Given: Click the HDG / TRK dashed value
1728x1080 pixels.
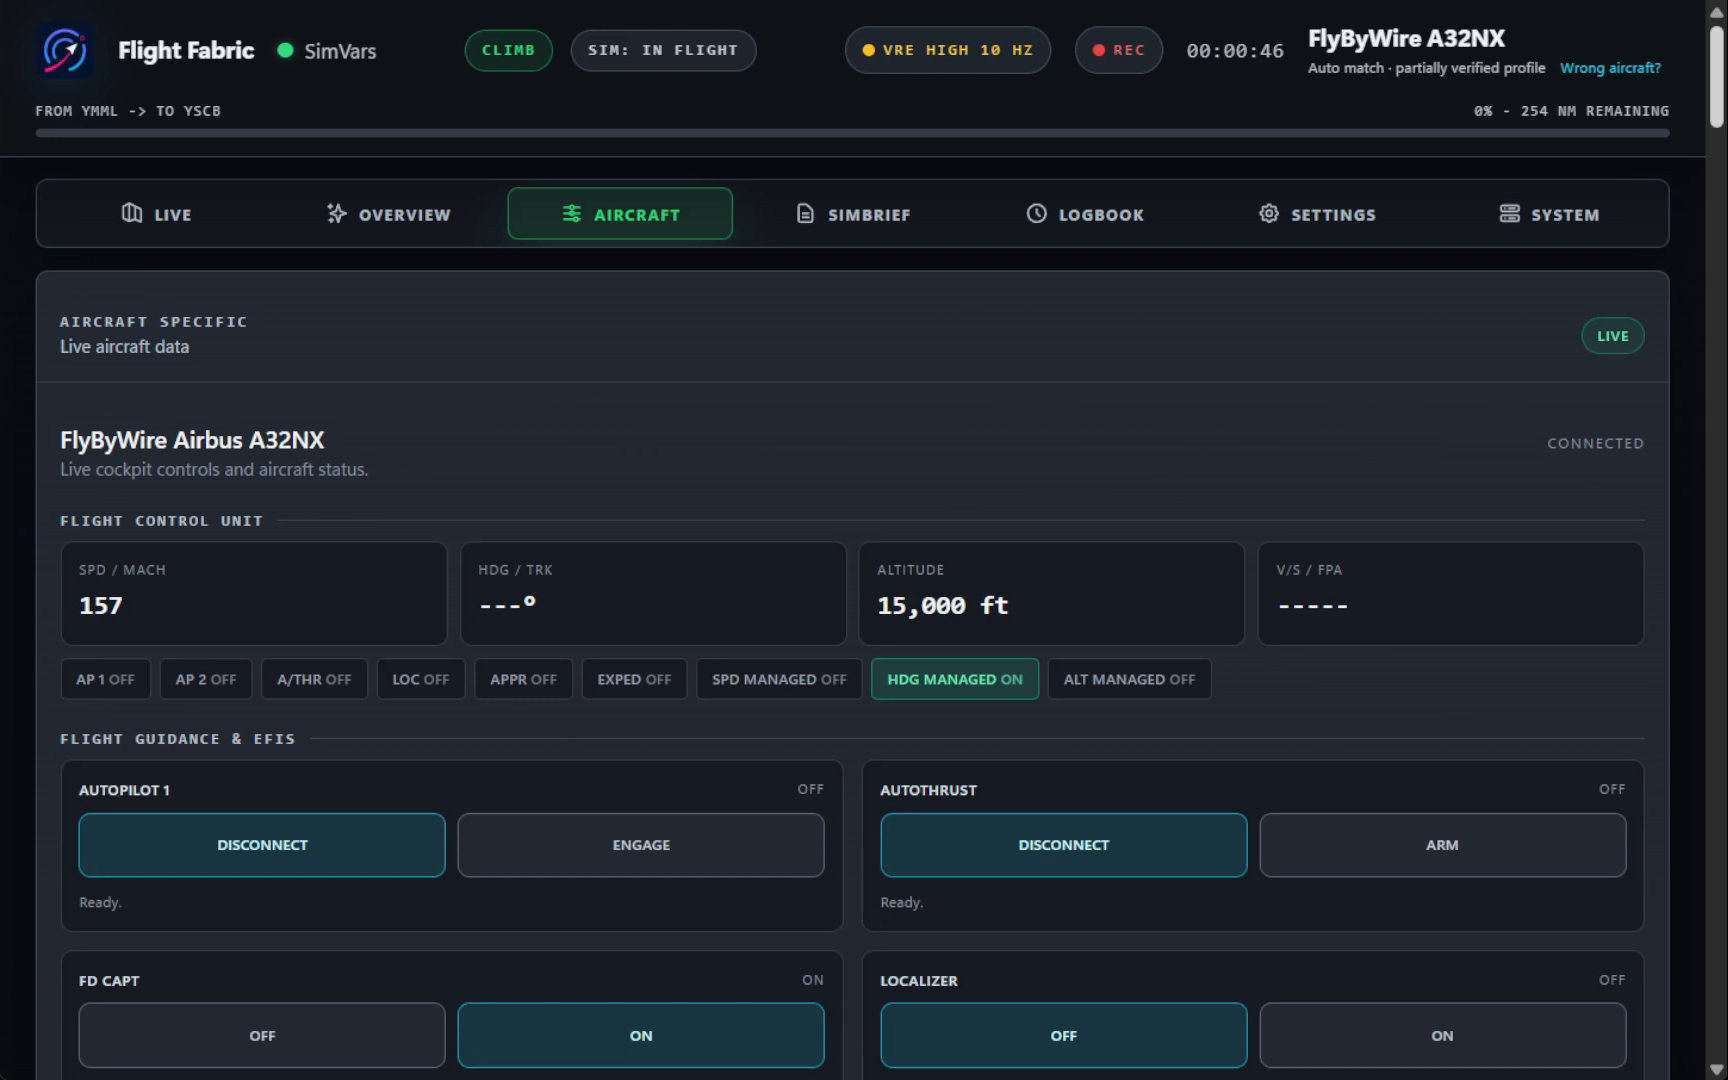Looking at the screenshot, I should [x=507, y=605].
